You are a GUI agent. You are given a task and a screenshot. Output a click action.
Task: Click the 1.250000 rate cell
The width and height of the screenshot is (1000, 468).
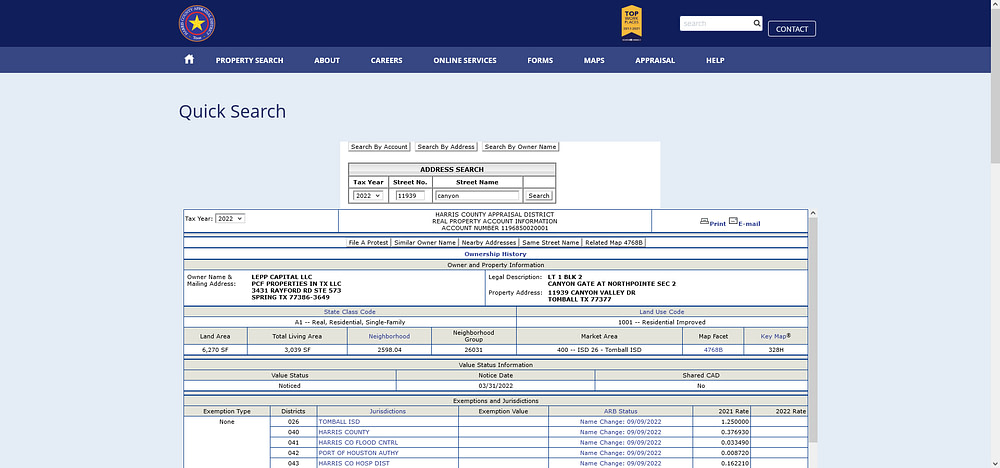click(721, 421)
